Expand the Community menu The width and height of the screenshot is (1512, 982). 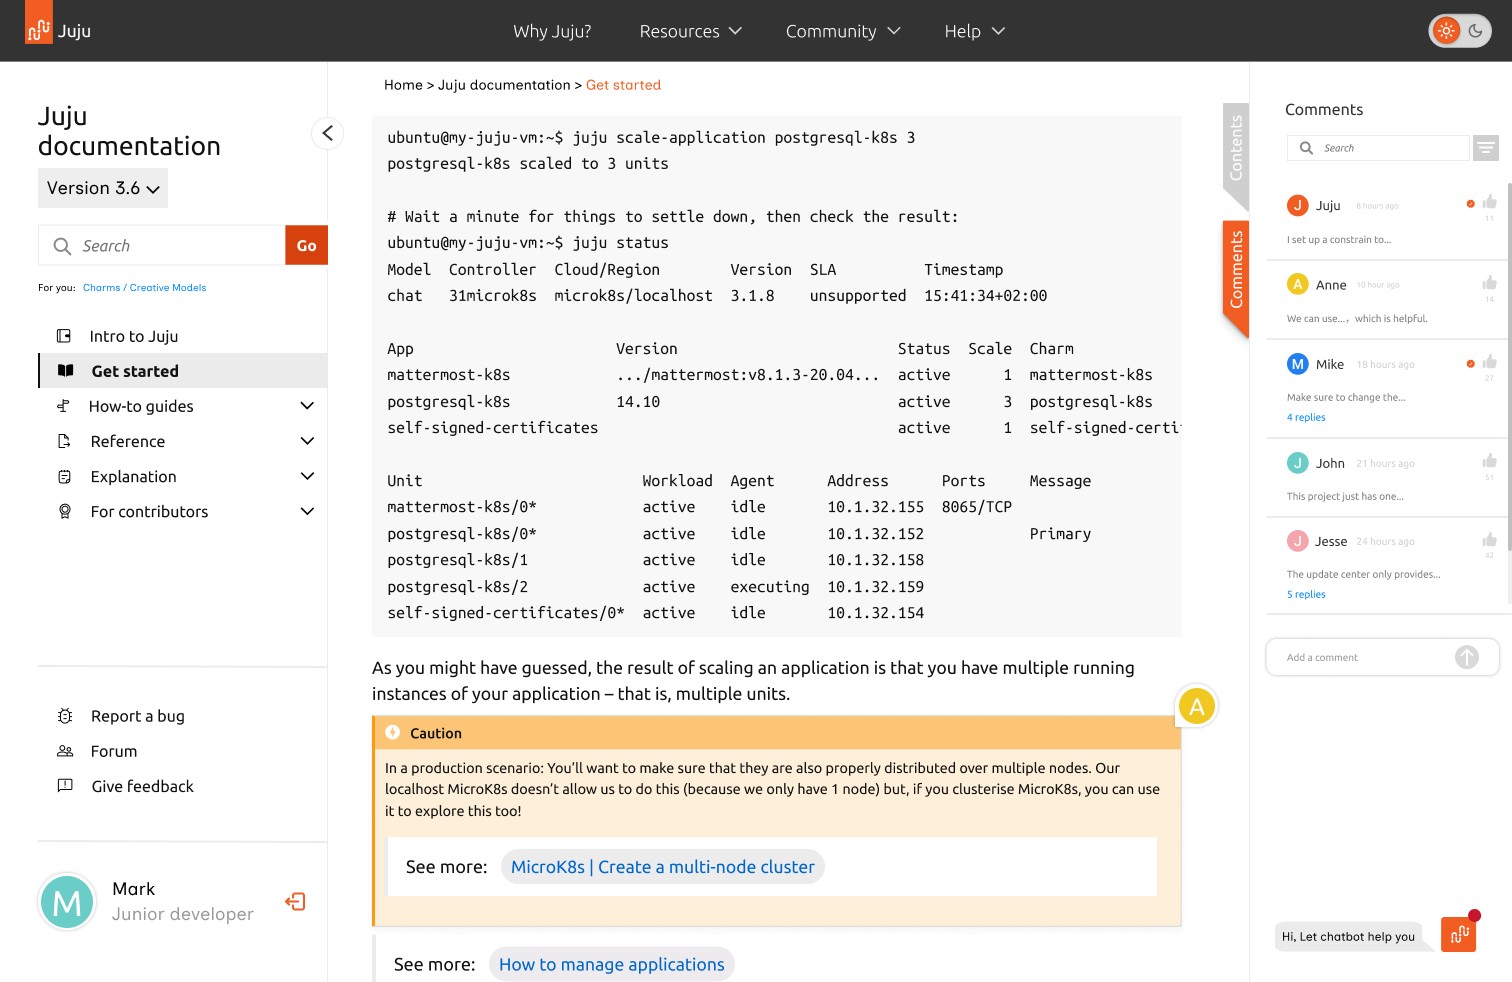point(843,31)
